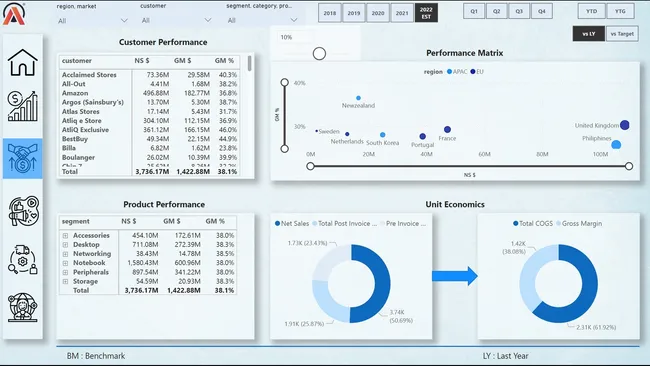Open the Supply Chain truck icon
The width and height of the screenshot is (650, 366).
22,259
